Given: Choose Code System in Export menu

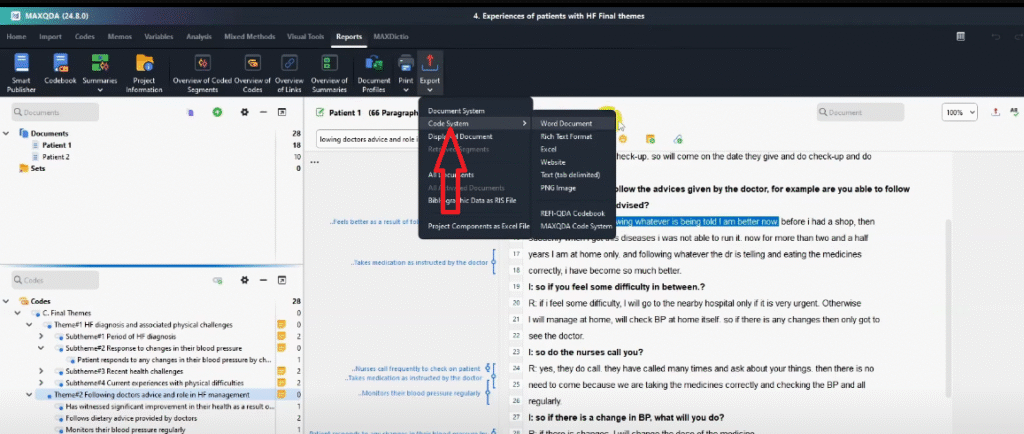Looking at the screenshot, I should click(x=475, y=123).
